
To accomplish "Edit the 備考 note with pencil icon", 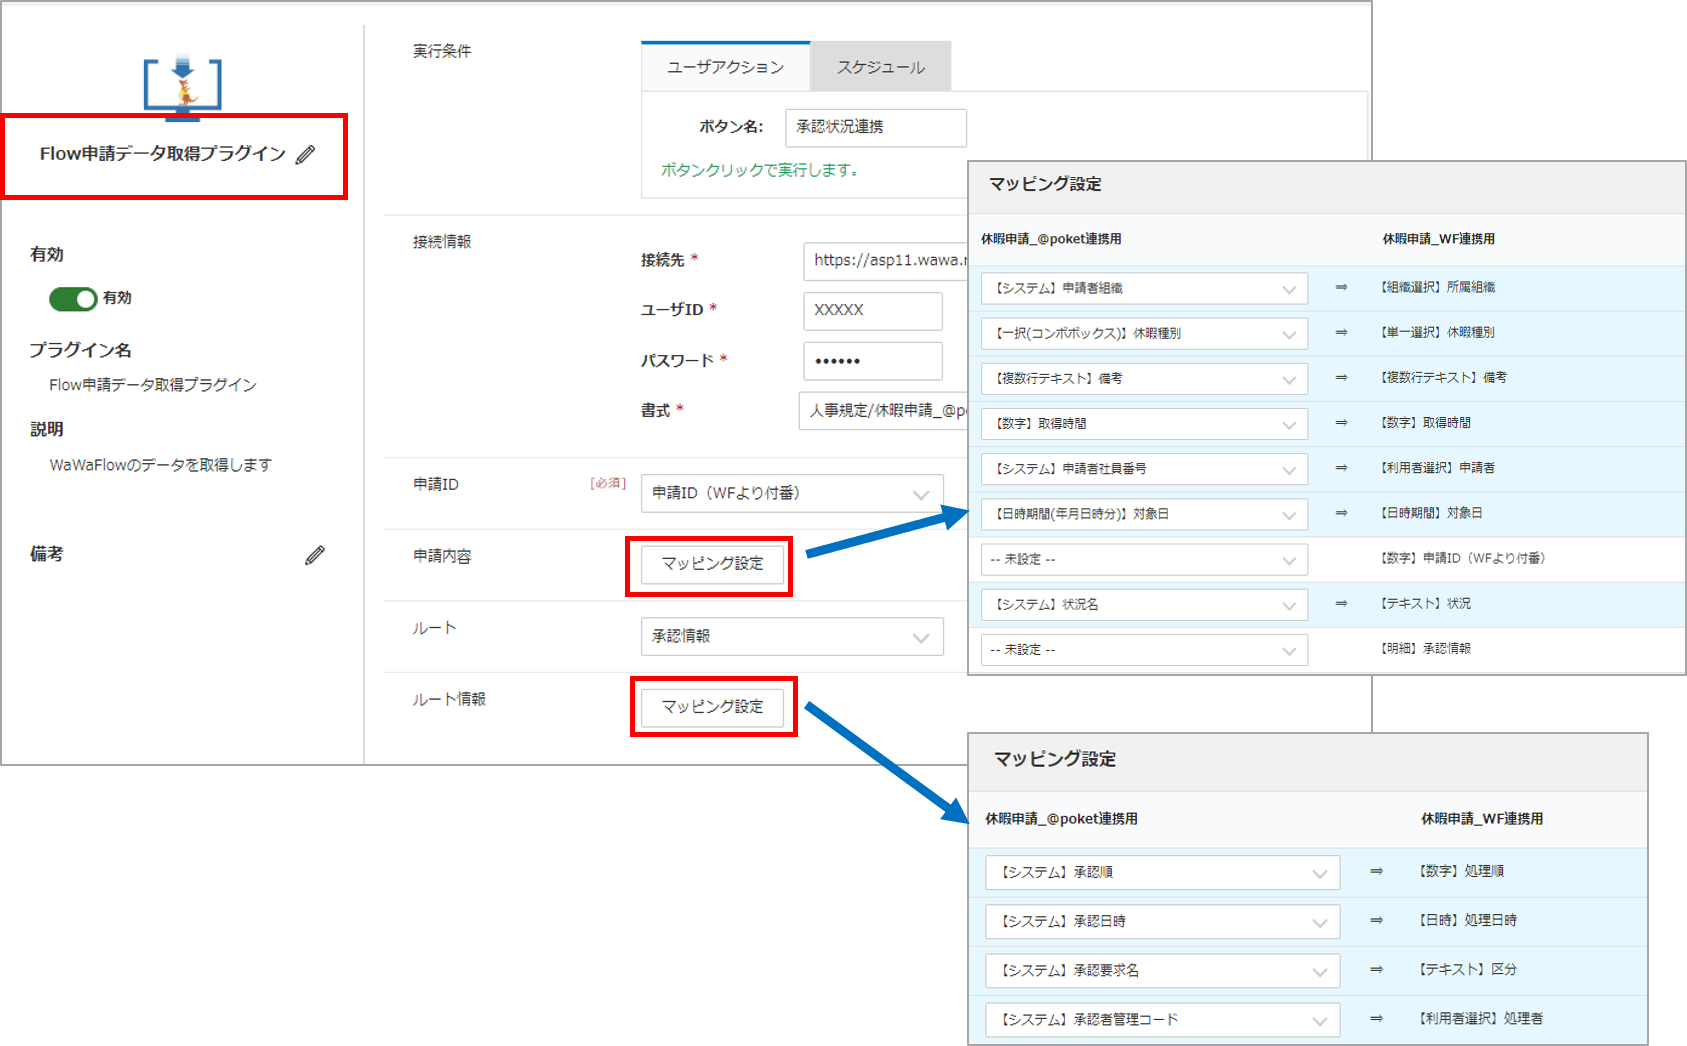I will [315, 555].
